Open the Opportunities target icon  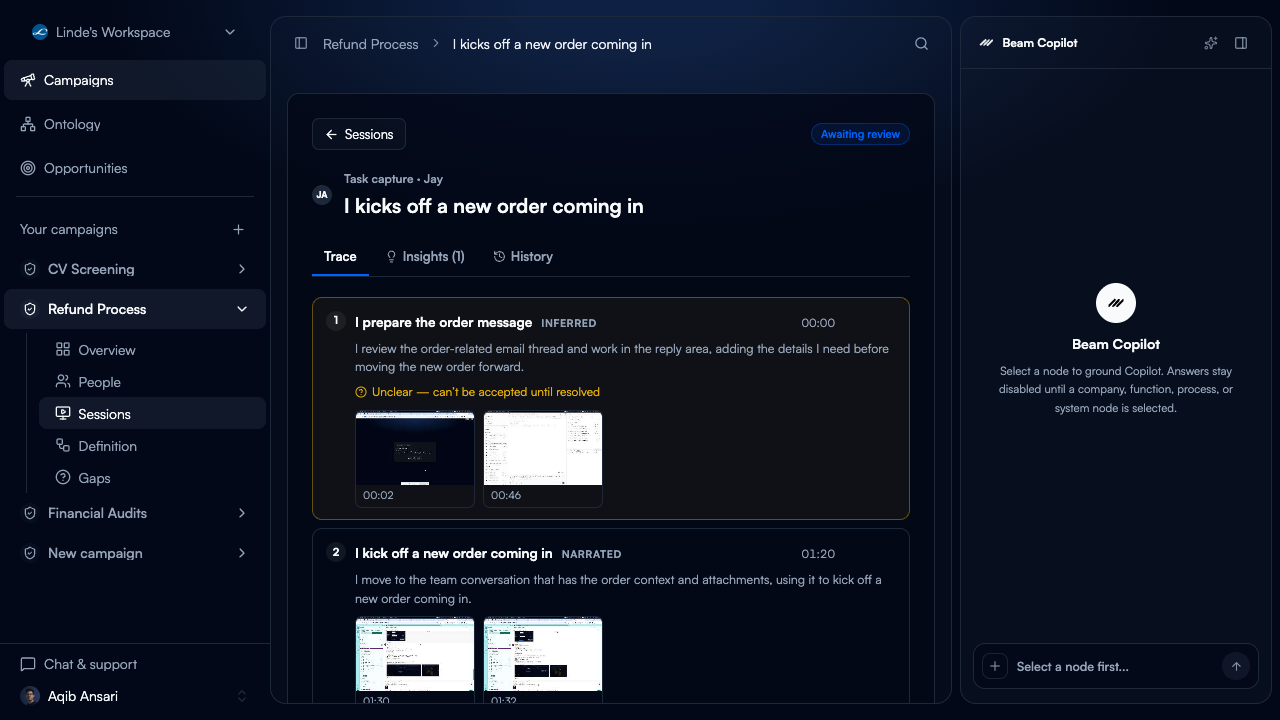[28, 168]
